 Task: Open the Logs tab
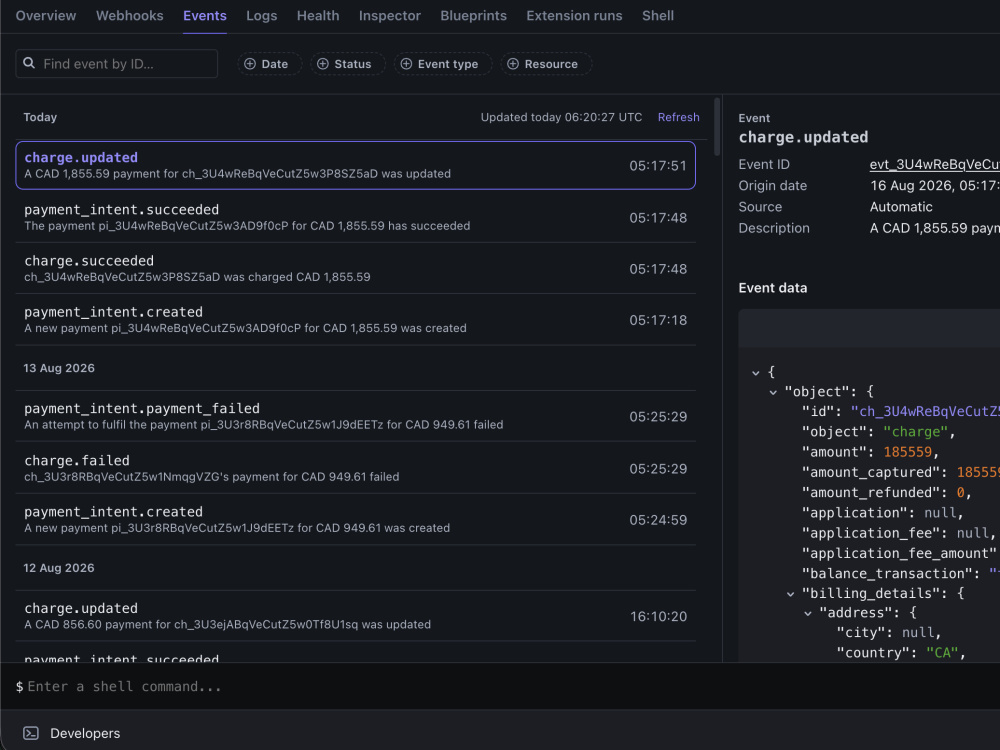[x=261, y=16]
